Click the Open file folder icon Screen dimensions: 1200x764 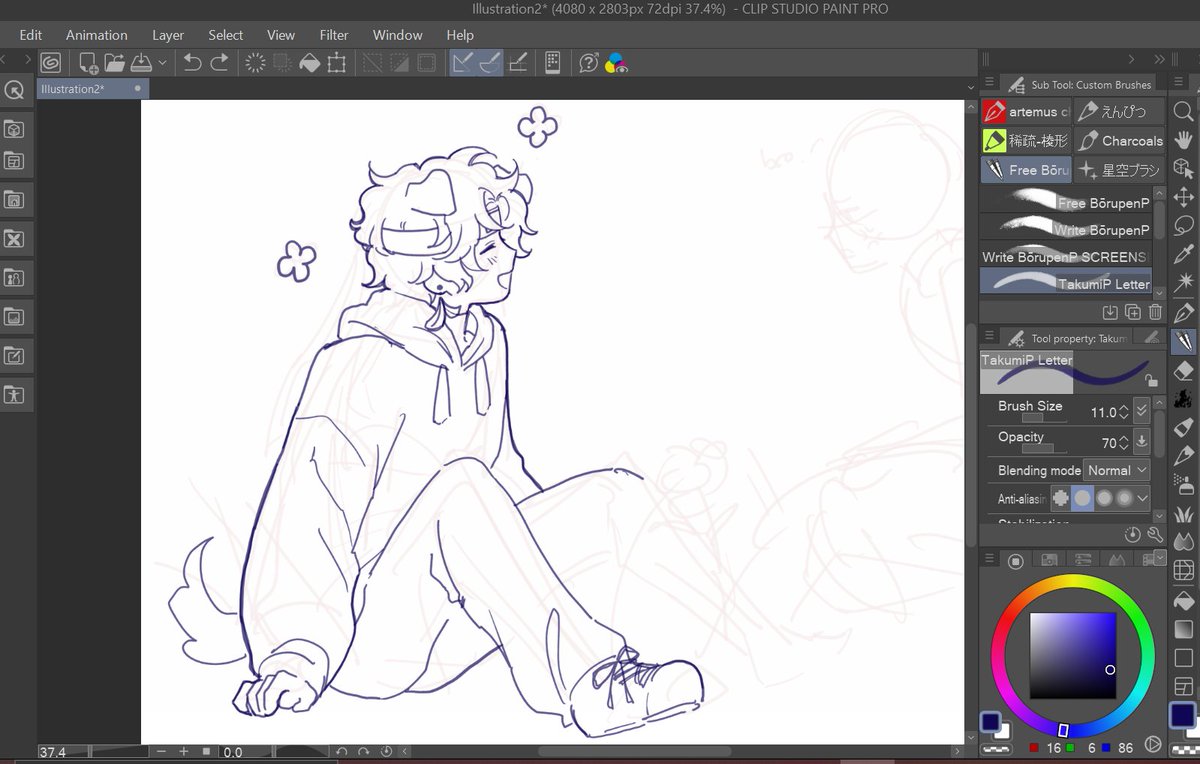pyautogui.click(x=115, y=63)
